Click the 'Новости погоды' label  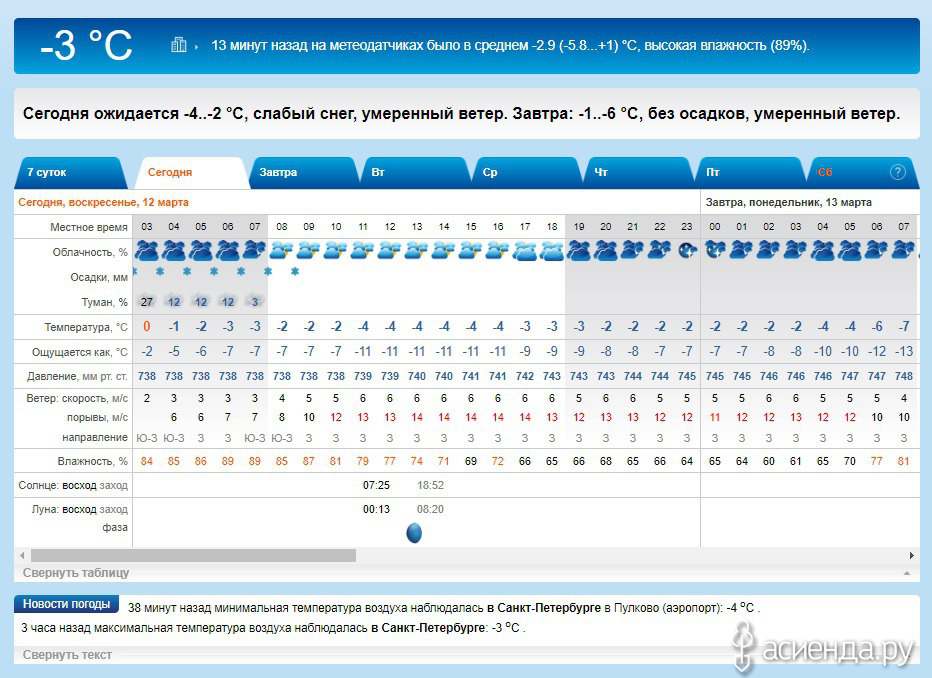(x=67, y=604)
